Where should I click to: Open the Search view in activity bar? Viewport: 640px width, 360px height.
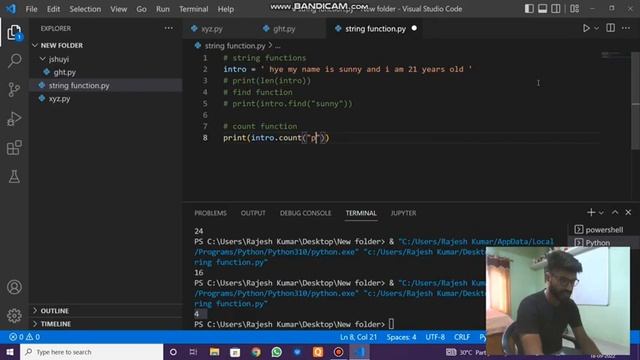click(x=14, y=61)
